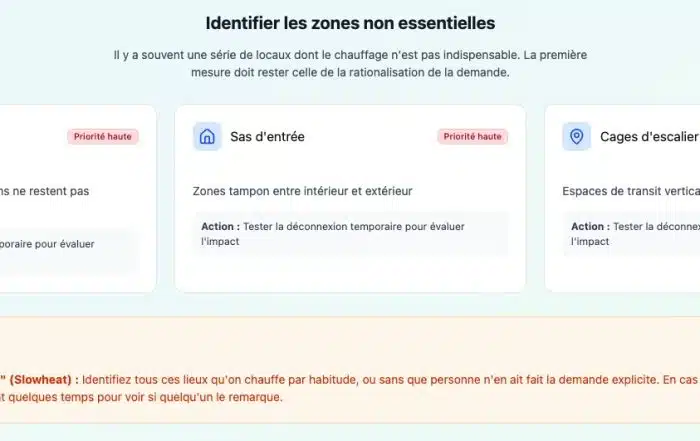Click the intro paragraph about rationalisation de la demande
This screenshot has width=700, height=441.
pos(350,65)
